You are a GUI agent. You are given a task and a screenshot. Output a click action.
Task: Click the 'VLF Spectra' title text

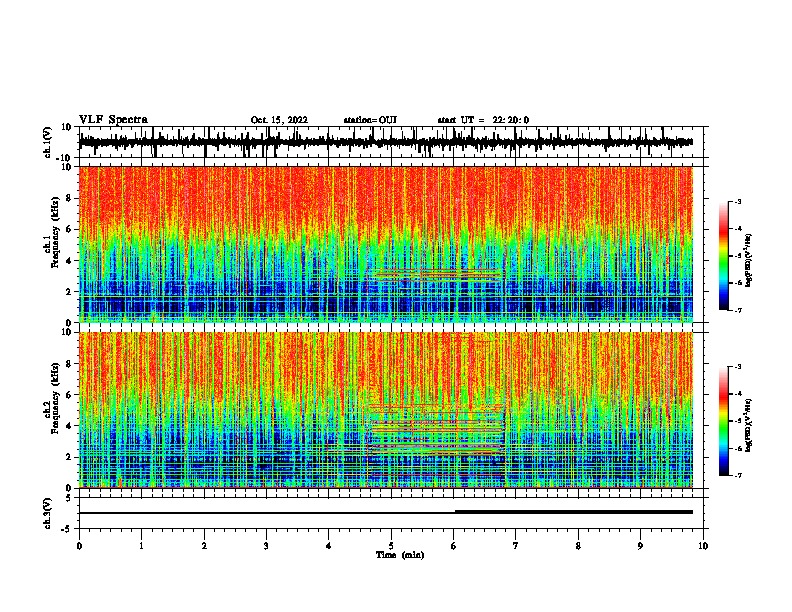point(113,120)
